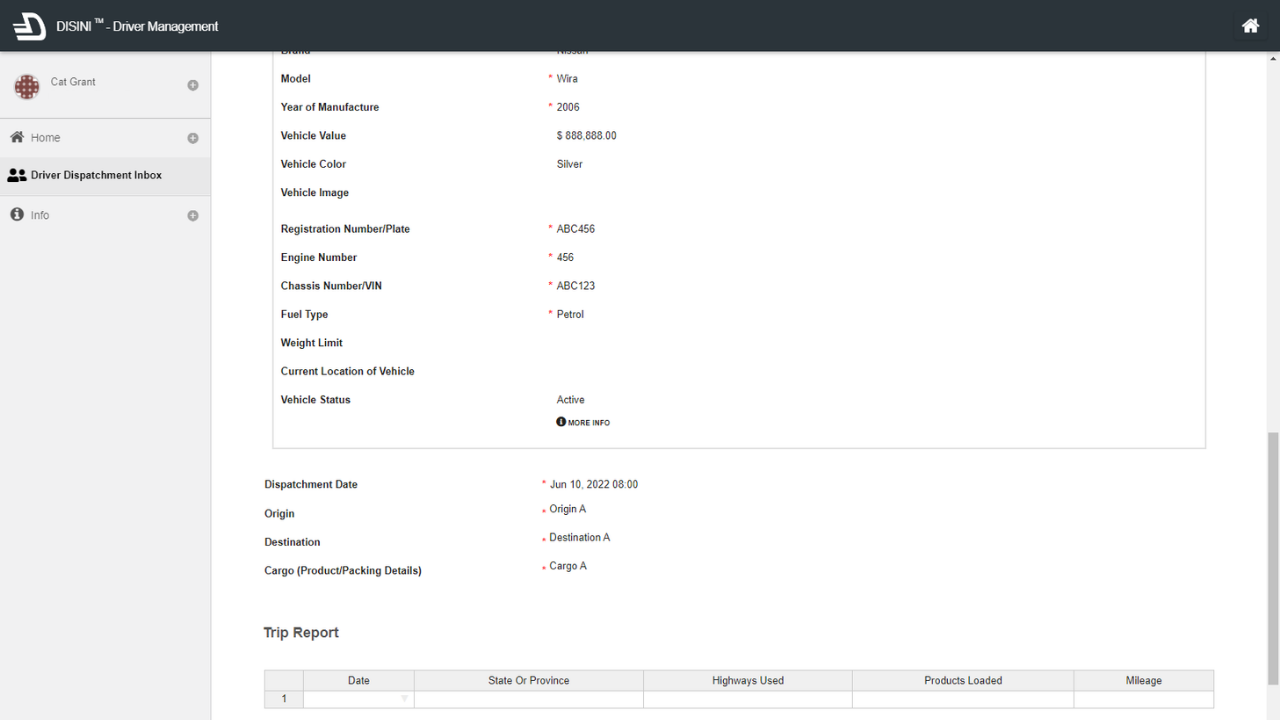1280x720 pixels.
Task: Click the MORE INFO link
Action: pos(588,423)
